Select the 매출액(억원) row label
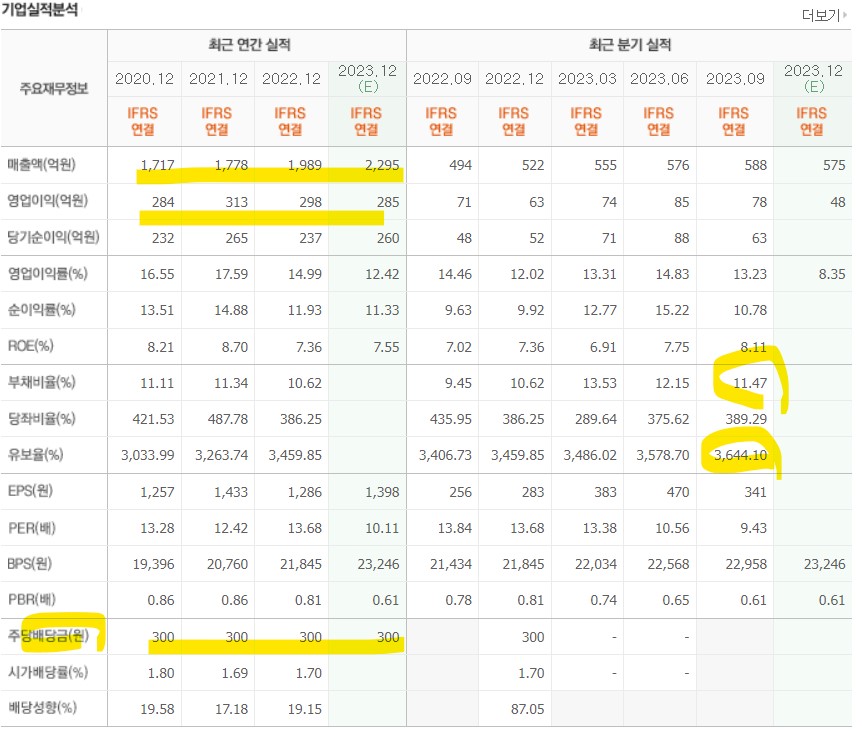862x731 pixels. pos(42,165)
